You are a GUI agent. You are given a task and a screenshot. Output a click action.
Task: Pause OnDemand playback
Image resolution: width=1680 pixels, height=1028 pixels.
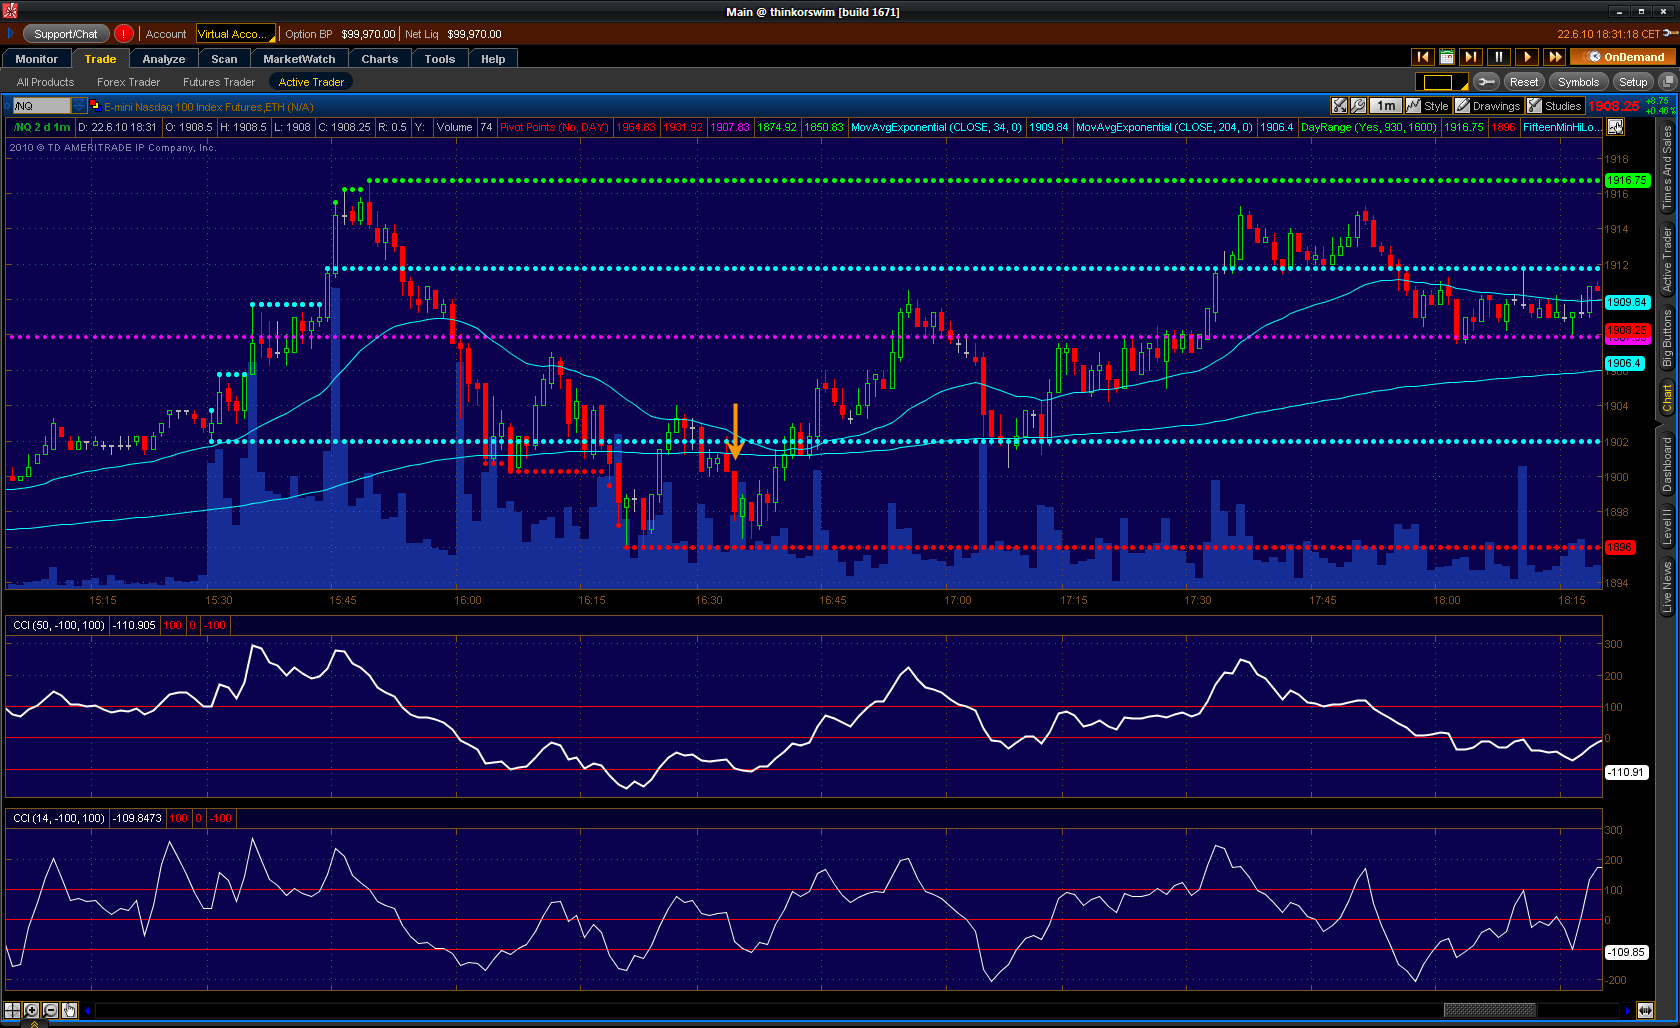click(x=1498, y=57)
